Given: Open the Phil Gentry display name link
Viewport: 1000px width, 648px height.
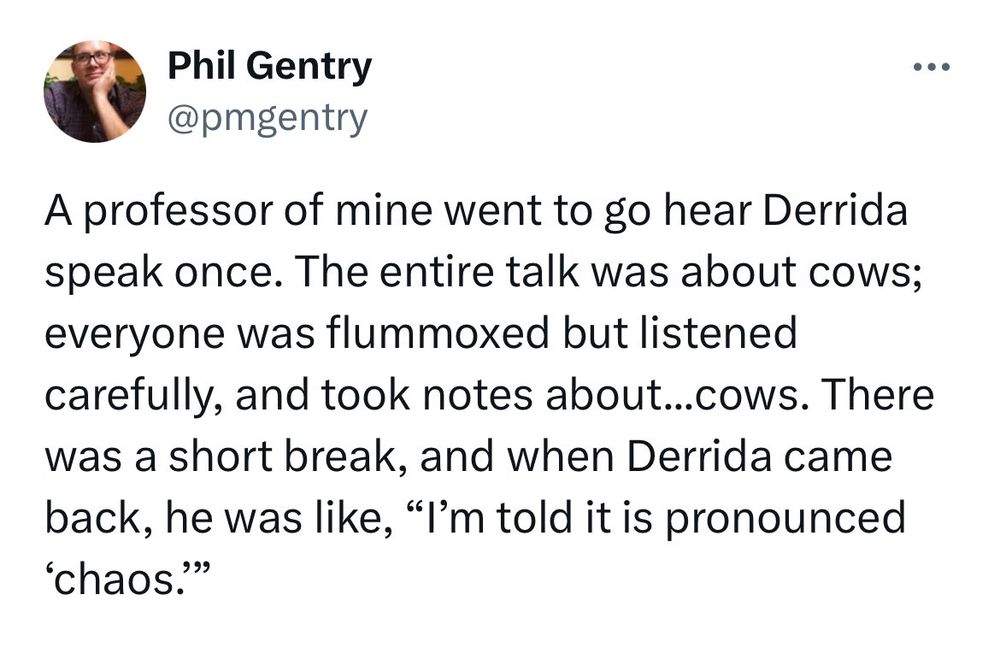Looking at the screenshot, I should point(270,67).
